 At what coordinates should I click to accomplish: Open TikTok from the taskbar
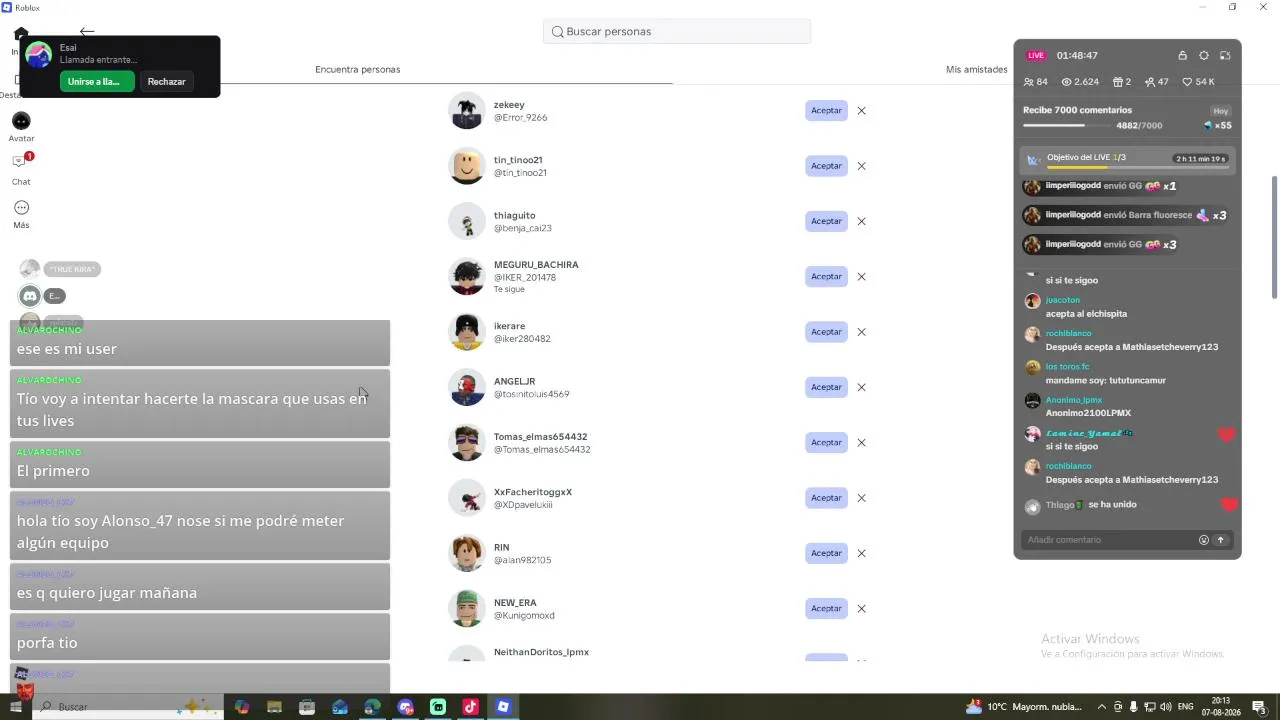pos(470,707)
